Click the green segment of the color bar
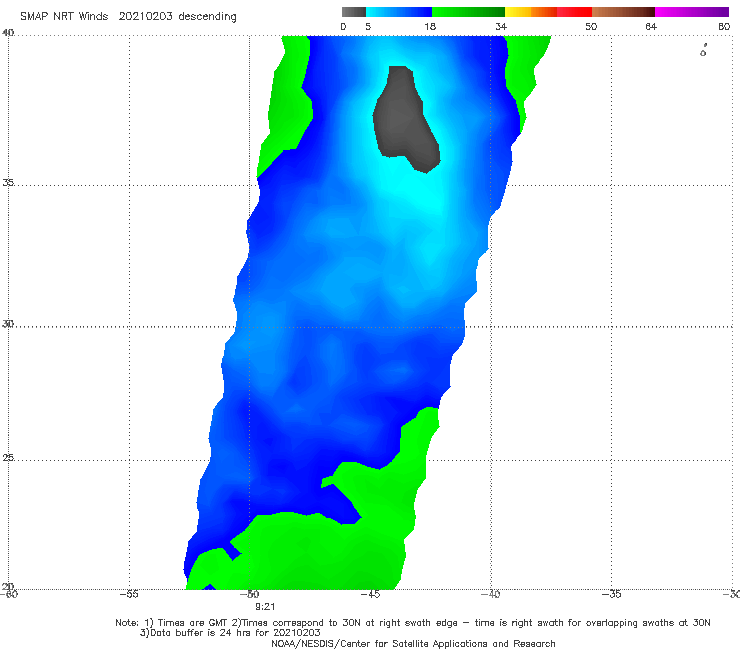The width and height of the screenshot is (740, 650). pyautogui.click(x=468, y=12)
